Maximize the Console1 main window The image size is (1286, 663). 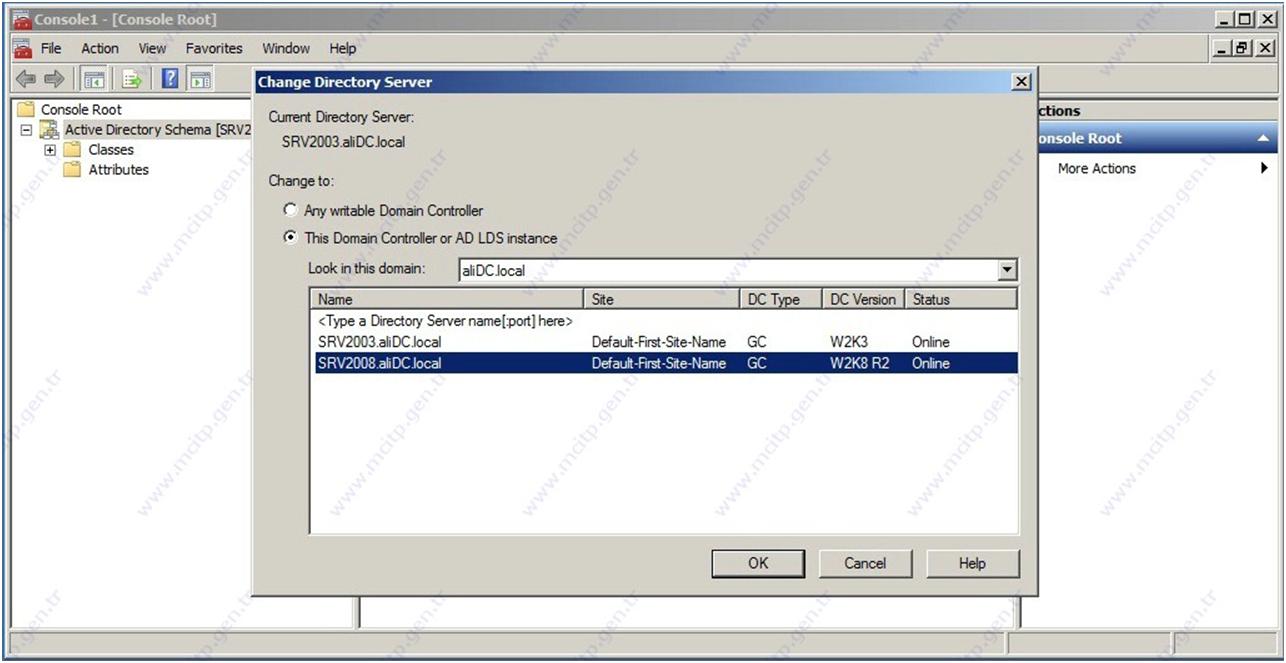click(1246, 19)
